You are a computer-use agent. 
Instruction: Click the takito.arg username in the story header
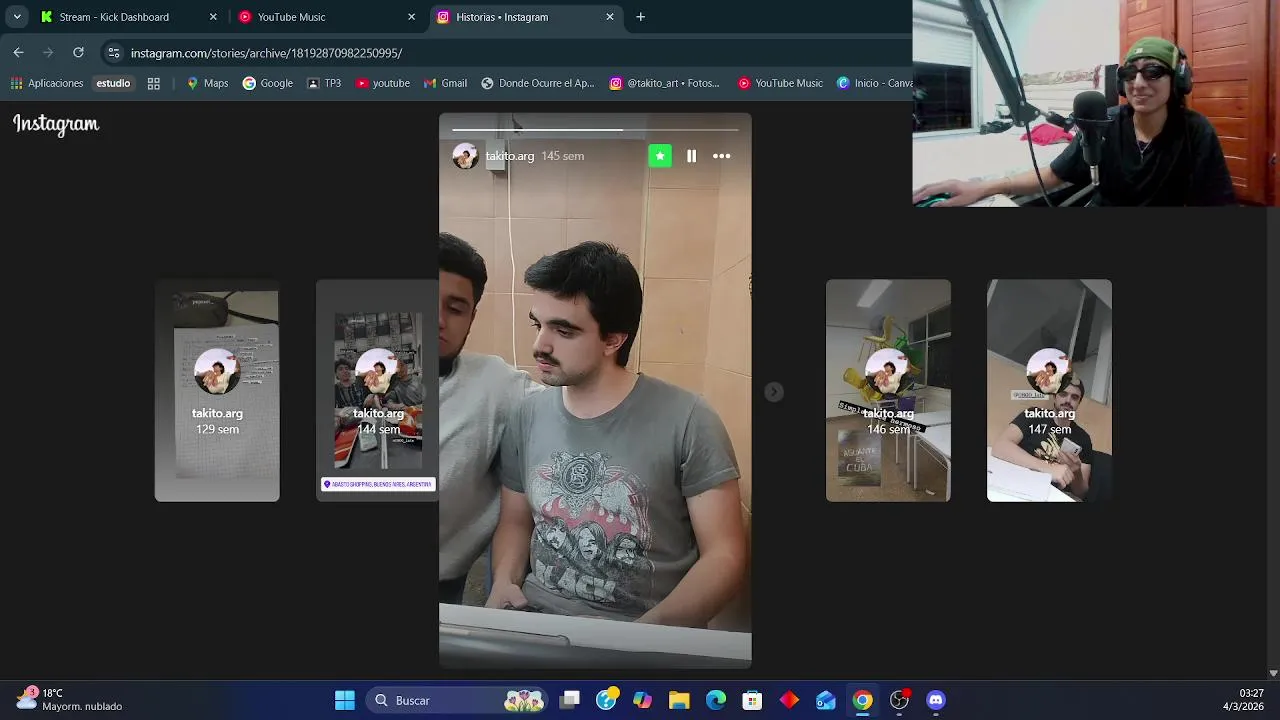click(510, 156)
